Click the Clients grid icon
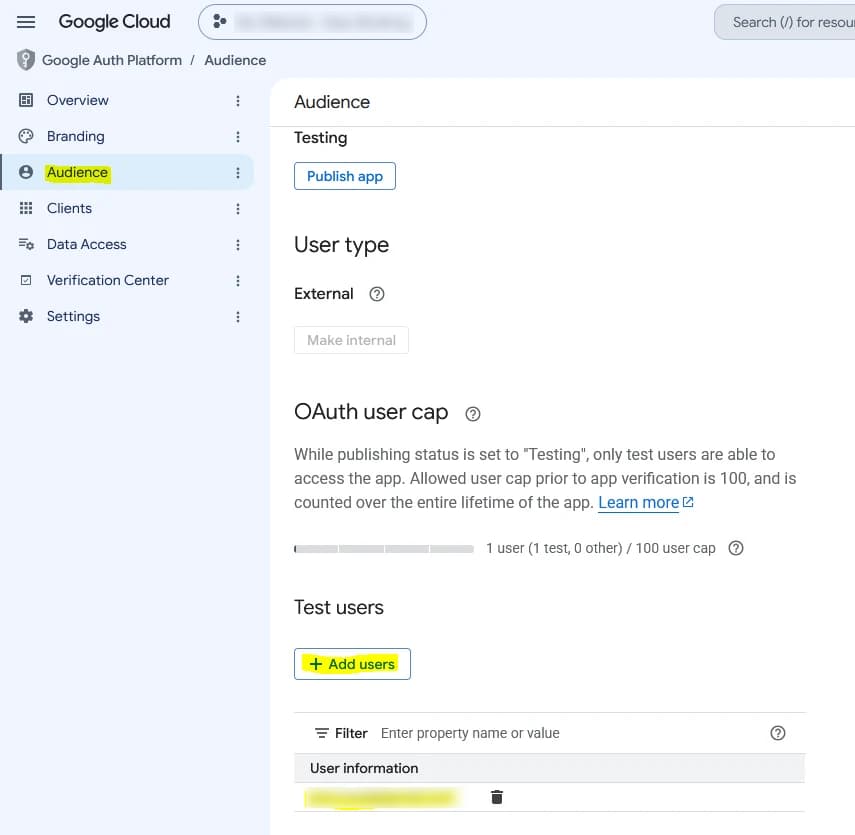Viewport: 855px width, 835px height. (x=26, y=208)
